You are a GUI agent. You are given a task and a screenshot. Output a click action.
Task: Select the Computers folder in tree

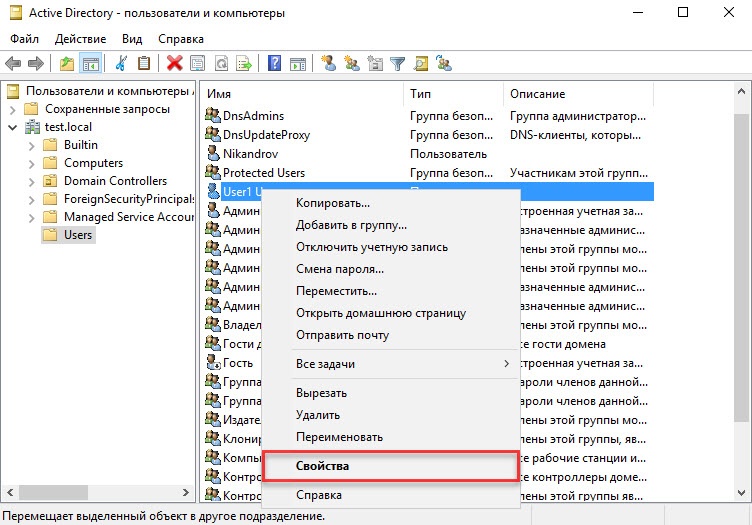coord(93,163)
